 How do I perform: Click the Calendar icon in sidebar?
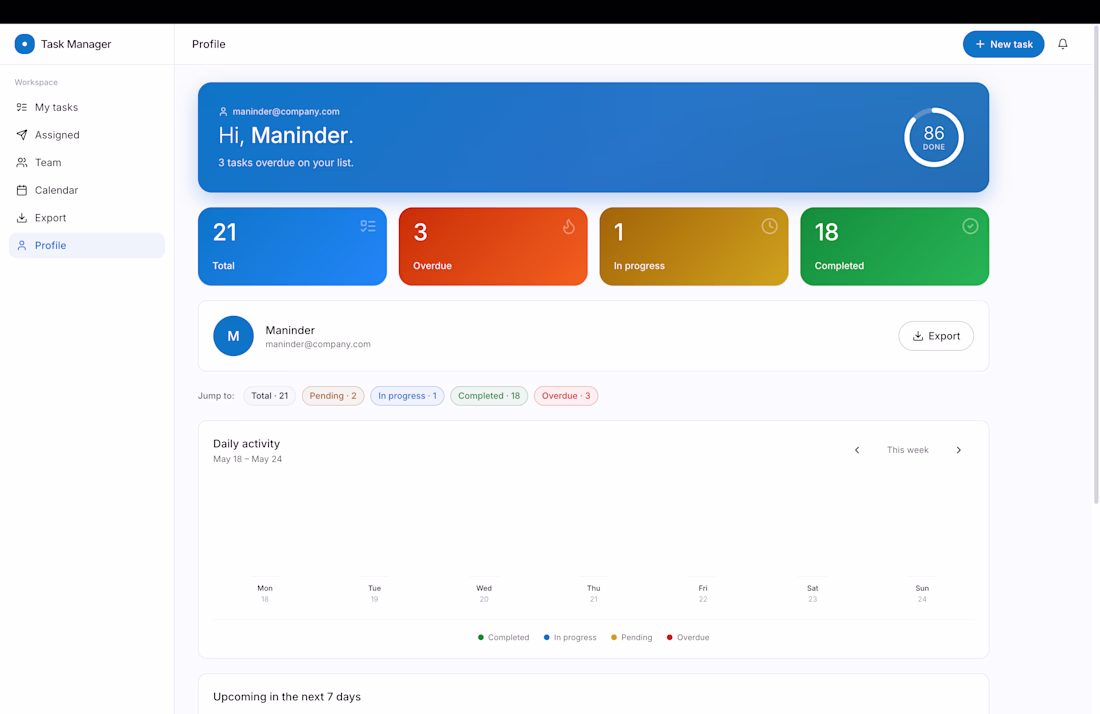pyautogui.click(x=22, y=190)
